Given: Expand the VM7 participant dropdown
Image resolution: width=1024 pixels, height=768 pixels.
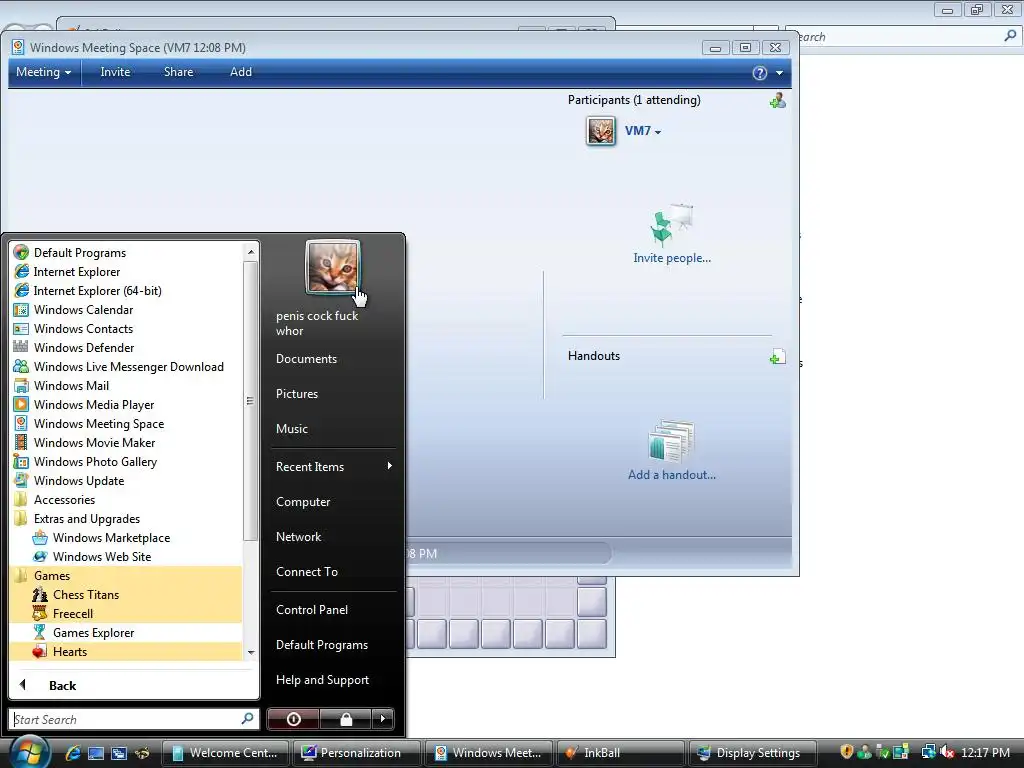Looking at the screenshot, I should coord(658,132).
